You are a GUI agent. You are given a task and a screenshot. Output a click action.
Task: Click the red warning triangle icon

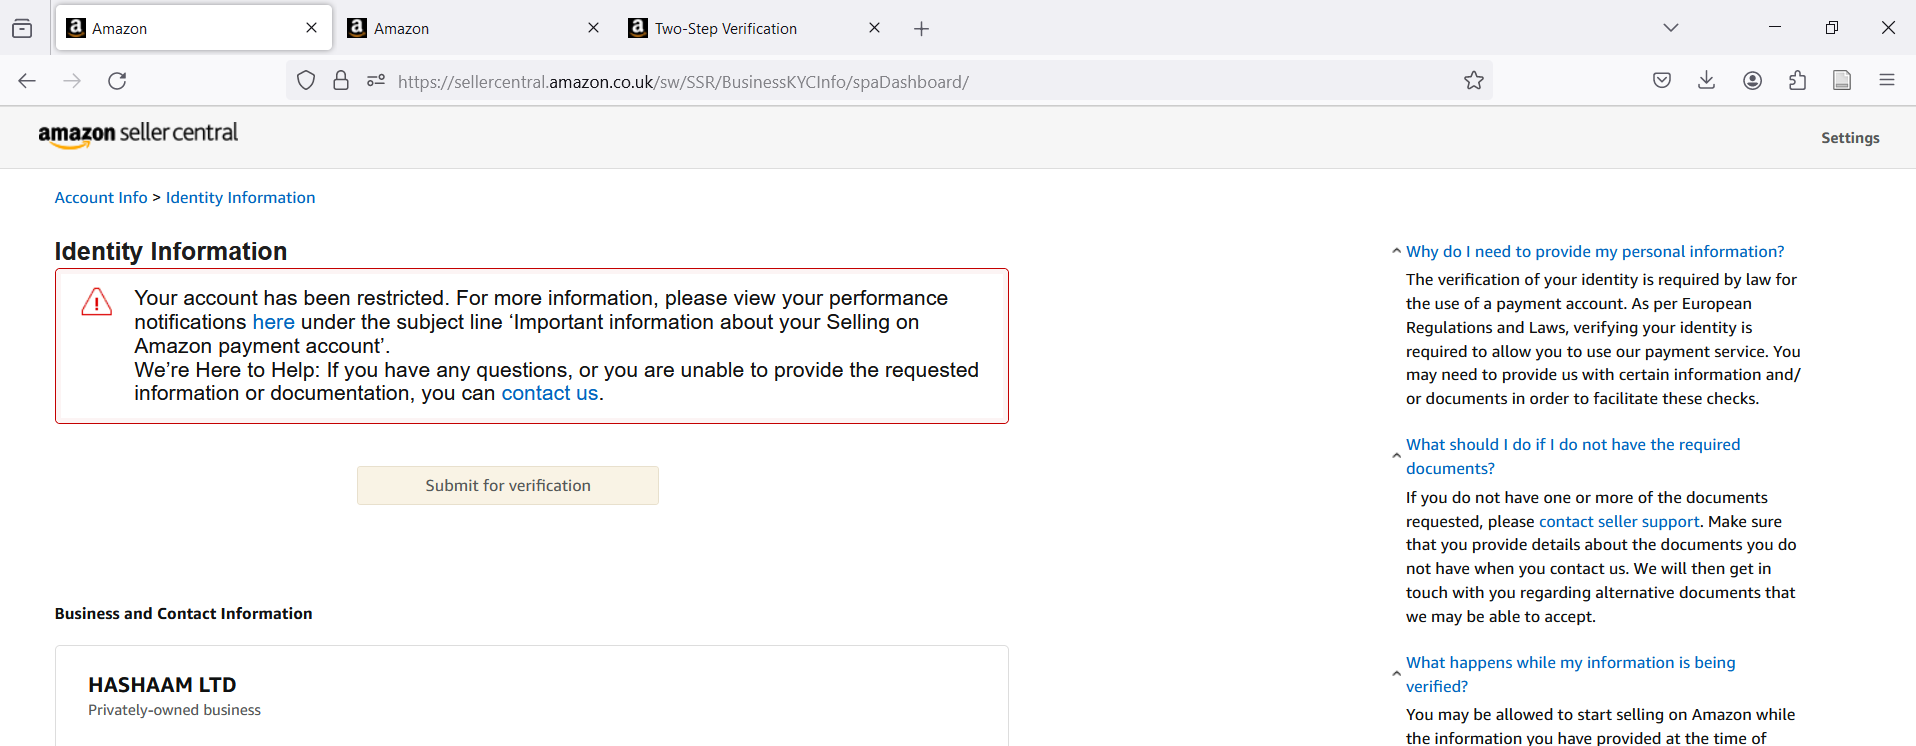[x=97, y=301]
